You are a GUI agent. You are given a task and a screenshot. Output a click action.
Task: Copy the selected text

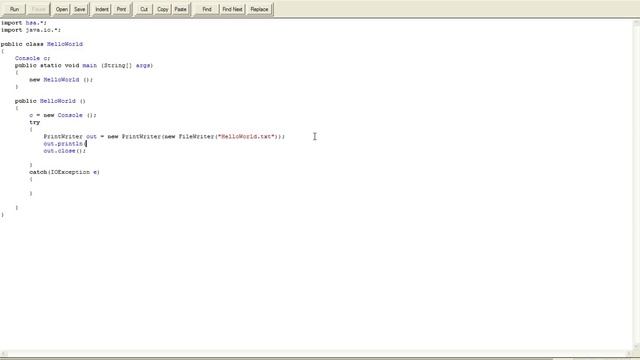click(x=162, y=9)
